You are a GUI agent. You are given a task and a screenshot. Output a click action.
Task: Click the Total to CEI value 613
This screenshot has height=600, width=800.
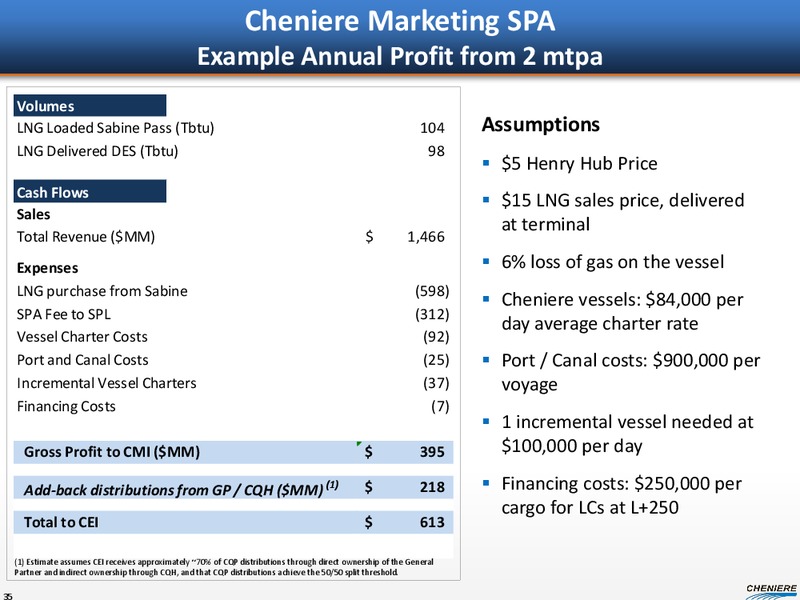point(432,522)
